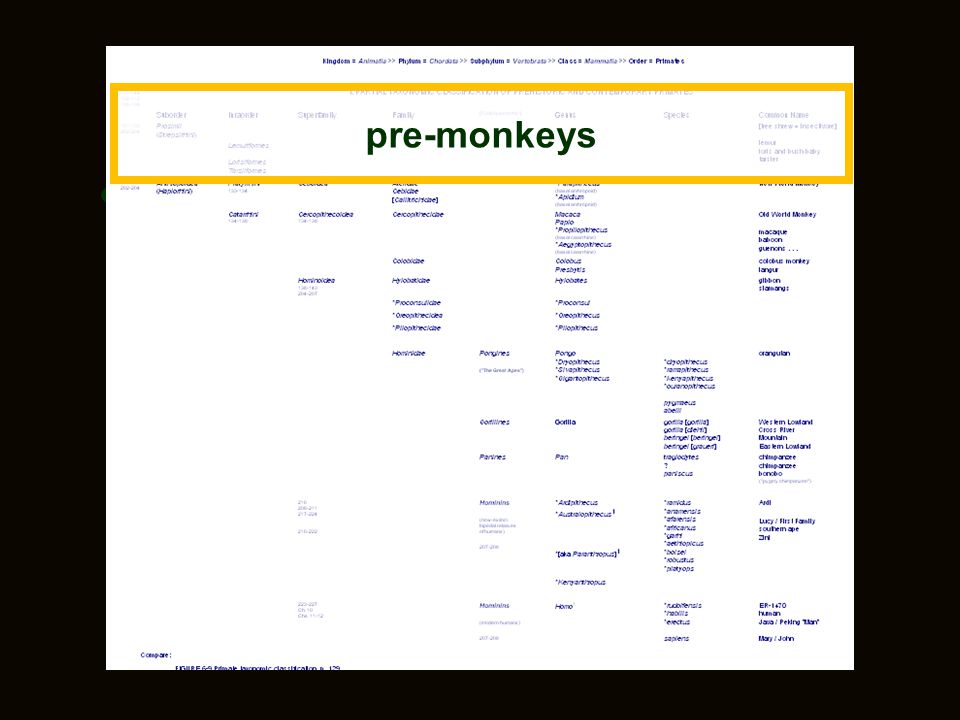
Task: Click the 'Kingdom' label in the header breadcrumb
Action: click(336, 61)
